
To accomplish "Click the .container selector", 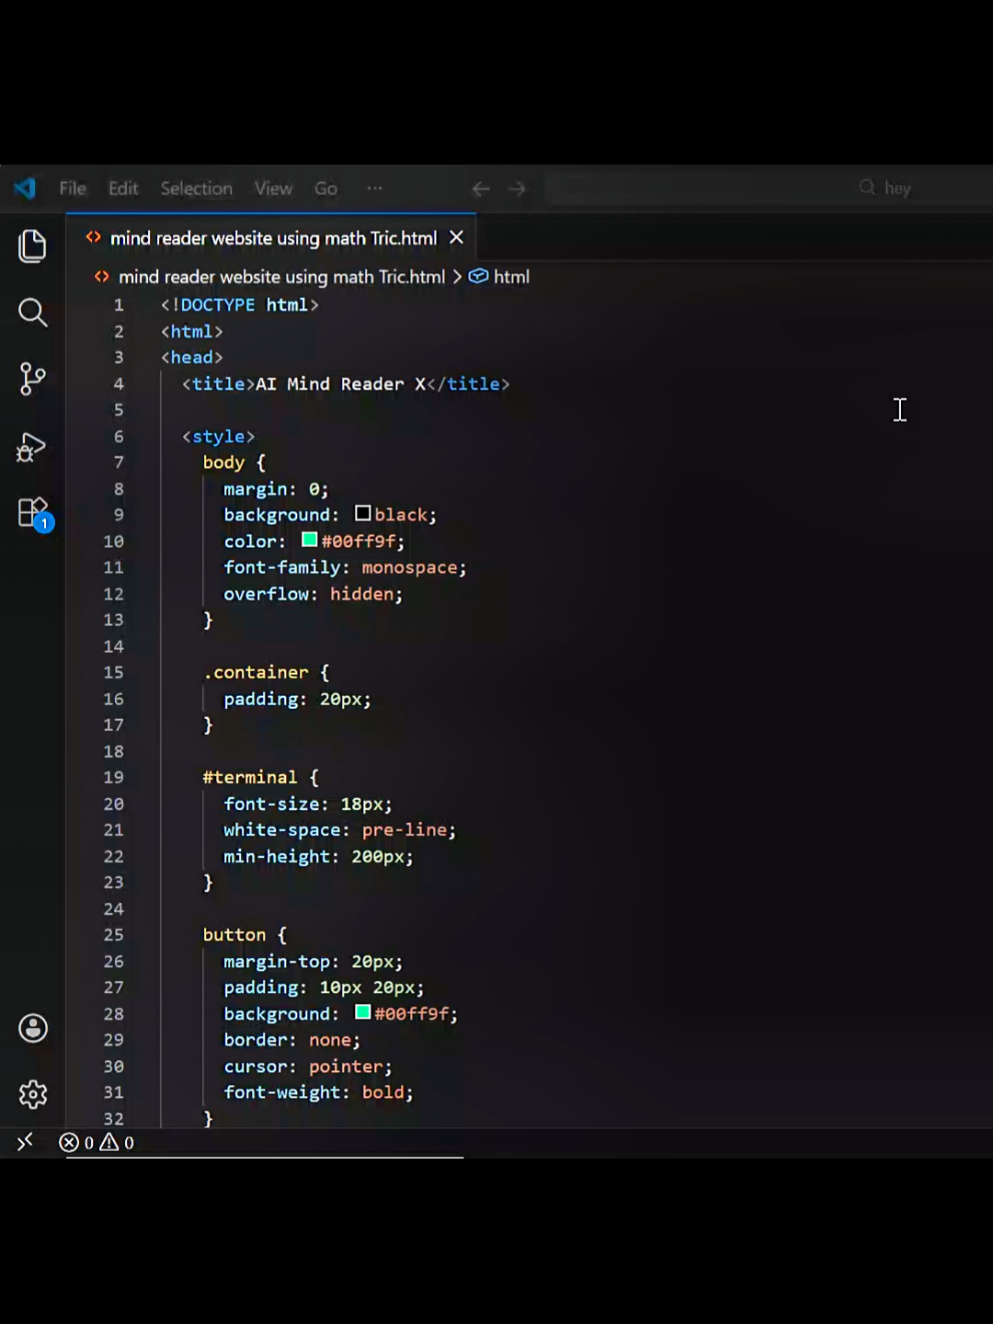I will click(x=255, y=672).
